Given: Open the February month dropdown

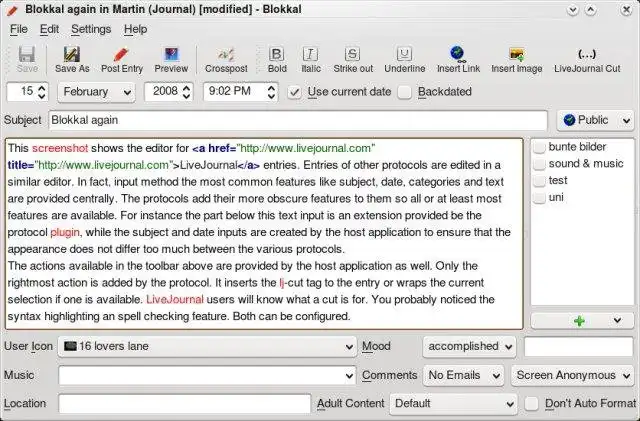Looking at the screenshot, I should pos(96,92).
